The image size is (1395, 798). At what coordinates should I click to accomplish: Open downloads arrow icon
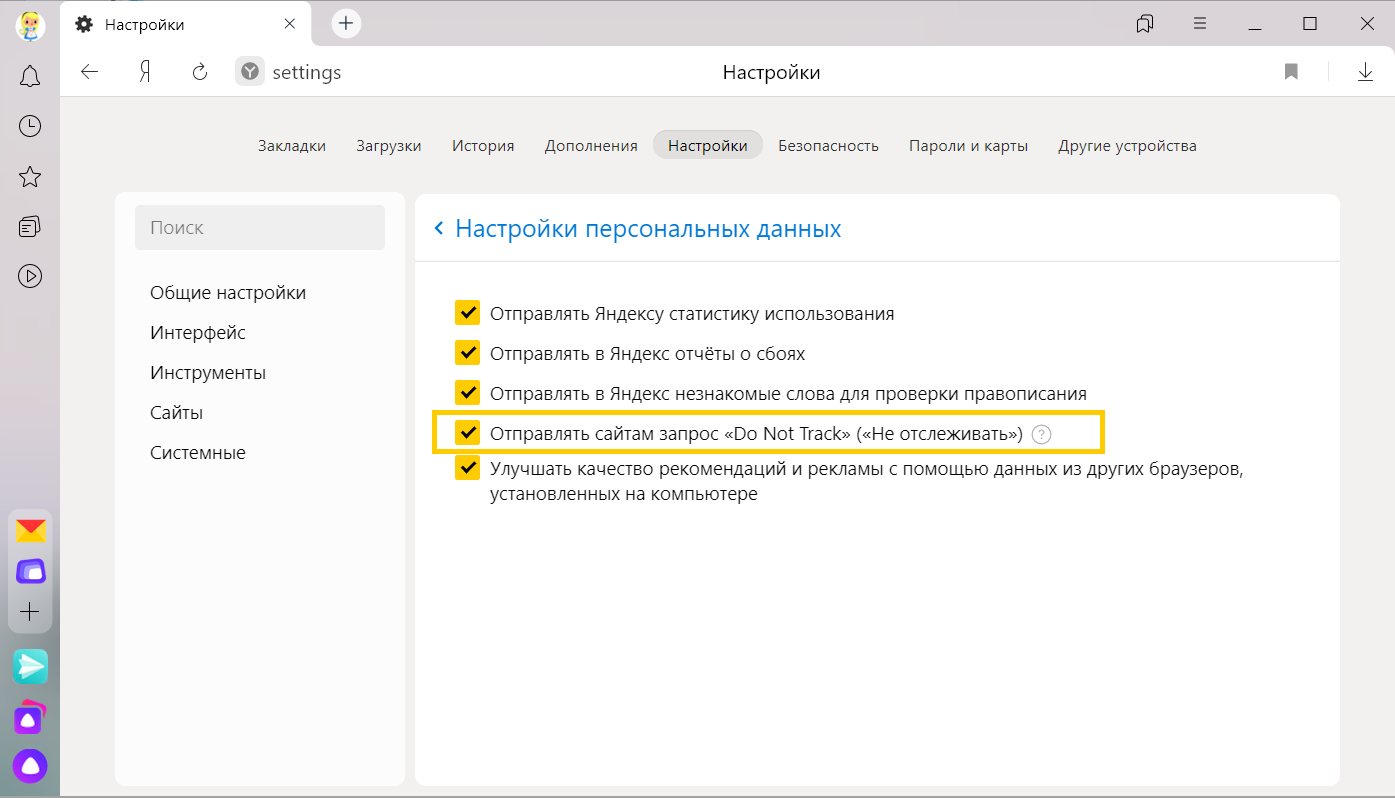point(1365,72)
